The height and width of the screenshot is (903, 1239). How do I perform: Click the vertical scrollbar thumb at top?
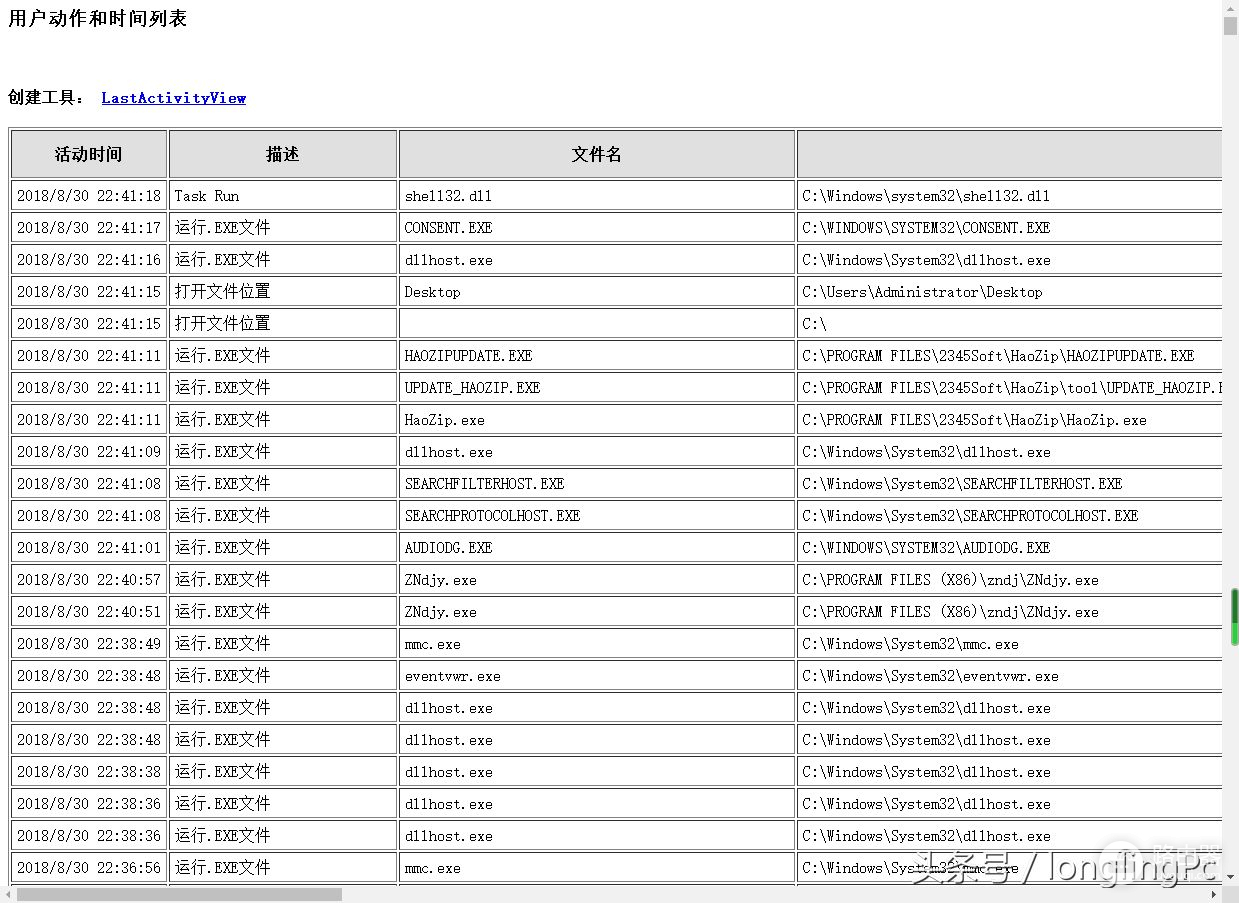tap(1230, 25)
